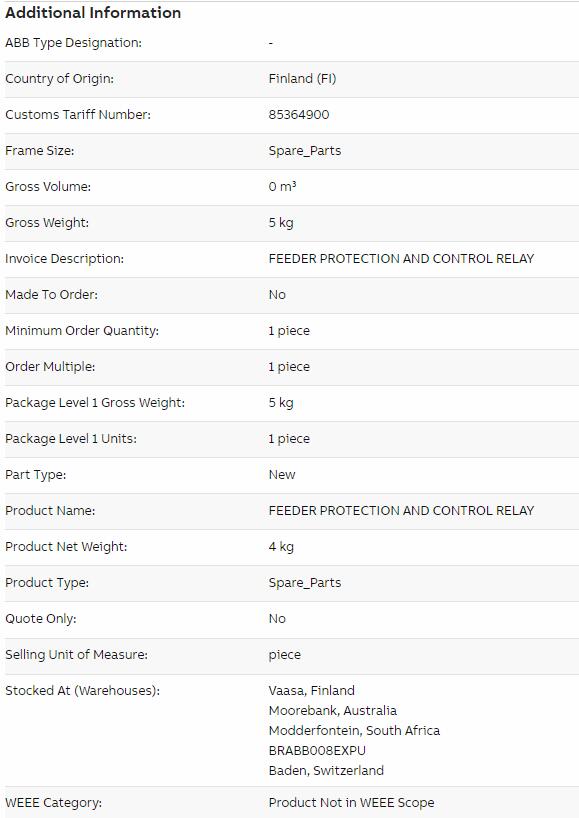Select the Invoice Description relay text

401,259
